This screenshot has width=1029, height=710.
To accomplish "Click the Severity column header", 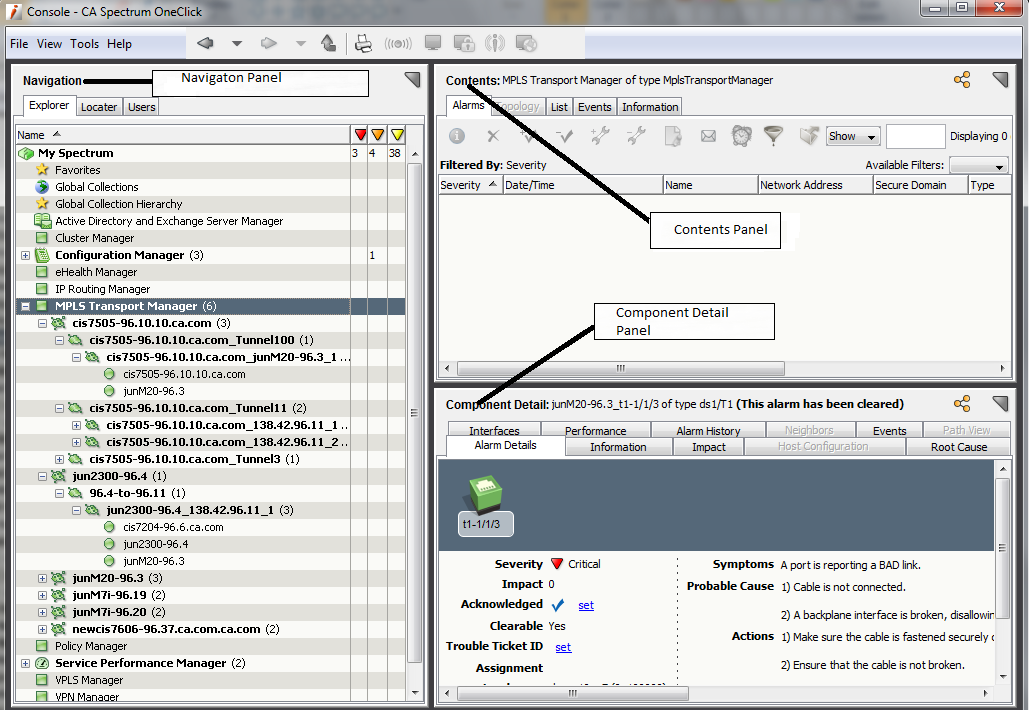I will click(x=469, y=185).
